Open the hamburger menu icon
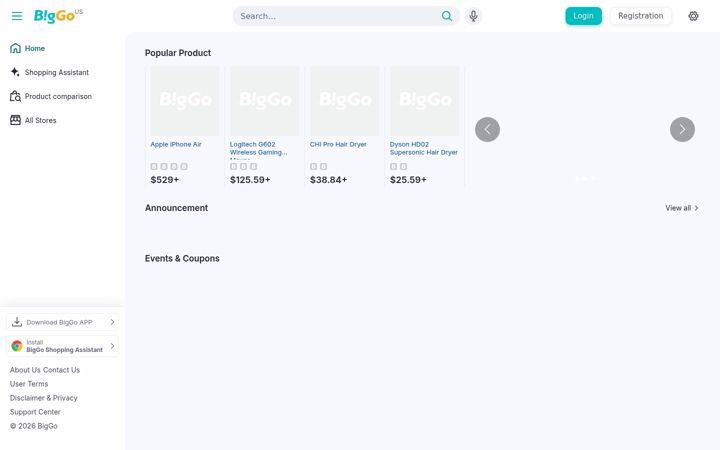 [17, 16]
